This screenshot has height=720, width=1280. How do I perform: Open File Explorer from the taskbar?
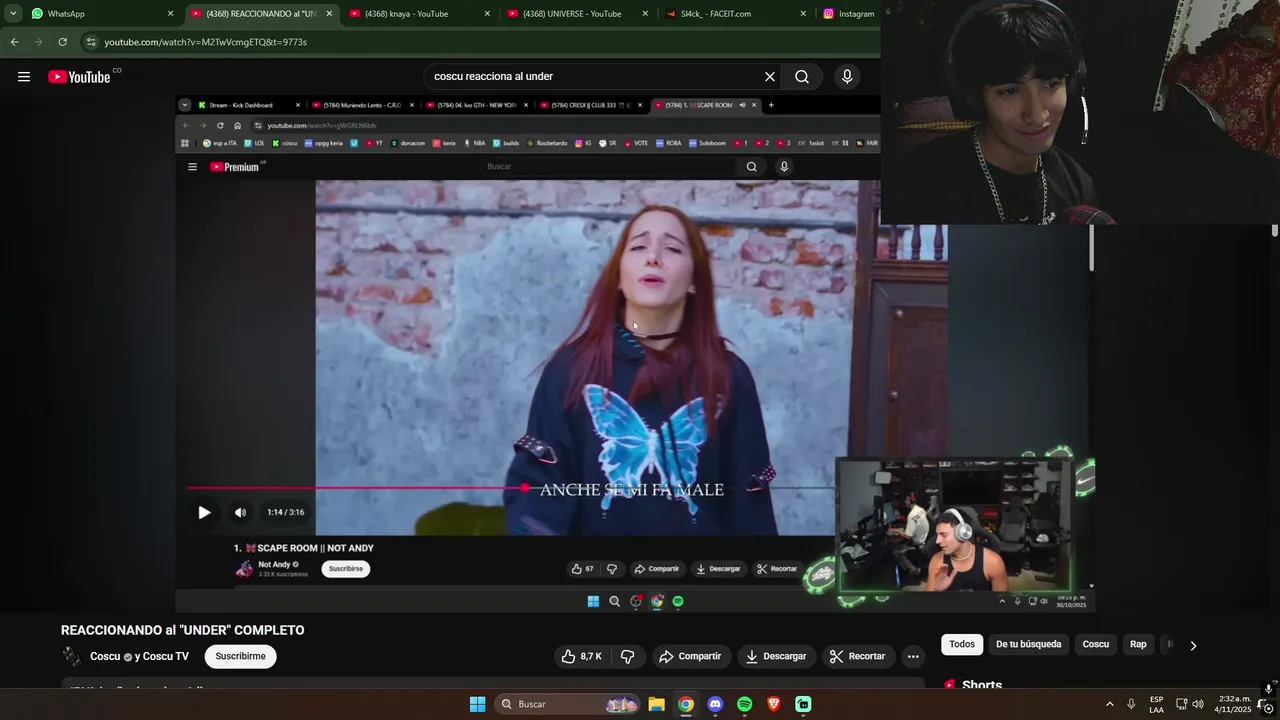656,704
